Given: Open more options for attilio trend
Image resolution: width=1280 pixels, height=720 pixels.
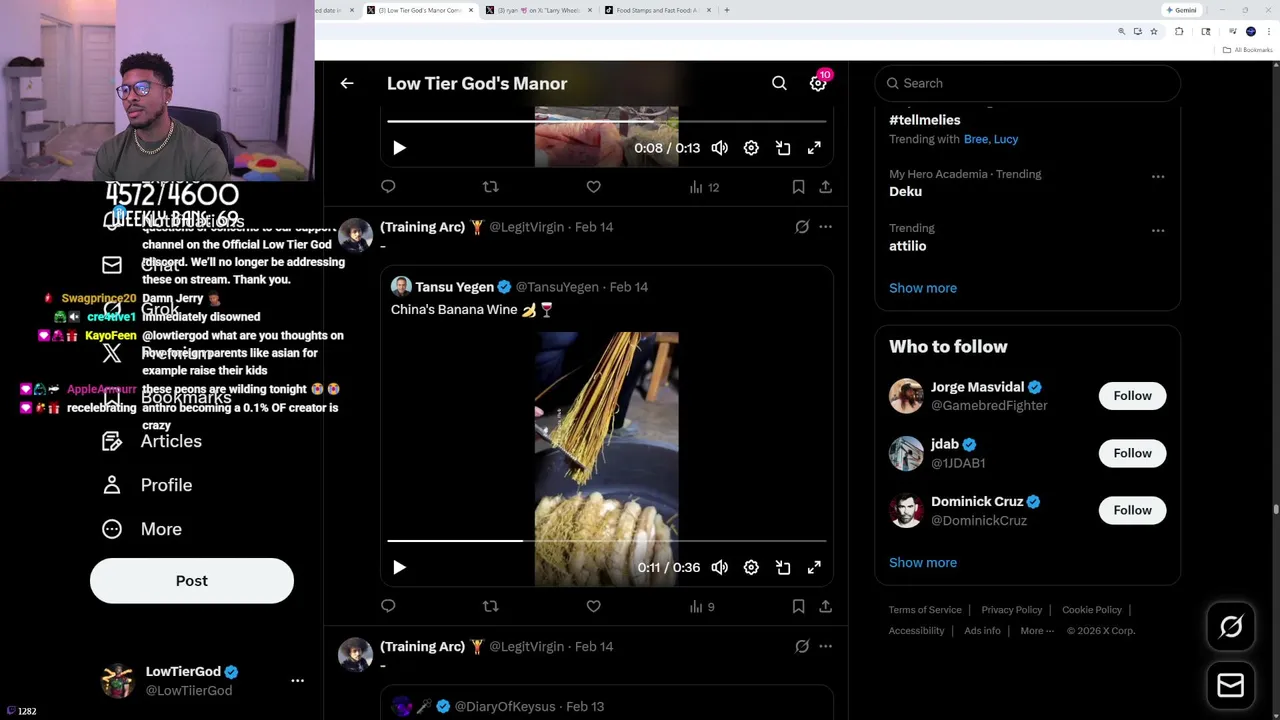Looking at the screenshot, I should 1158,230.
